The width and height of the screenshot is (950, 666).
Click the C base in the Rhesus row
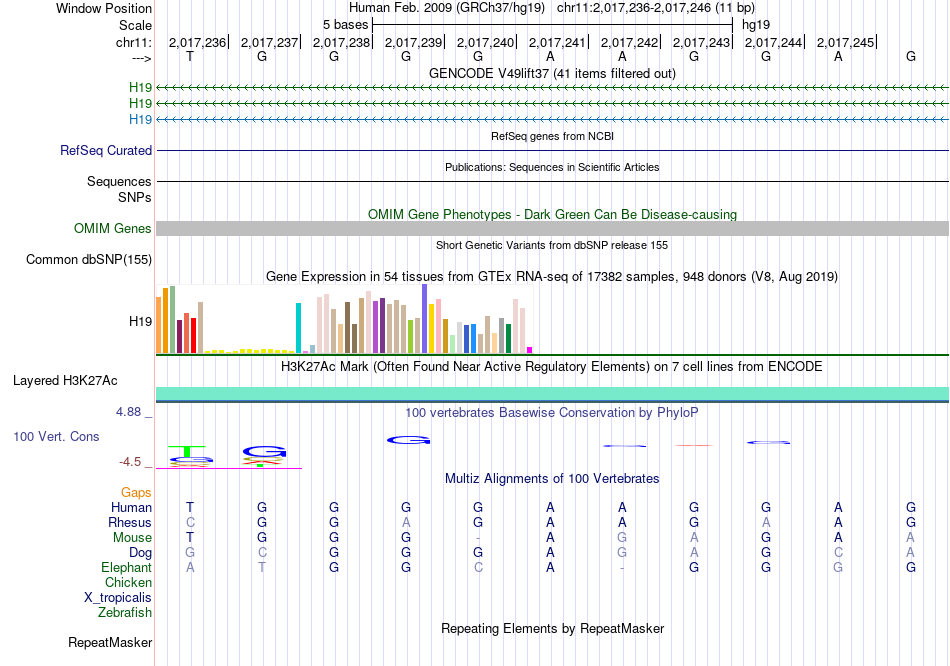tap(190, 522)
